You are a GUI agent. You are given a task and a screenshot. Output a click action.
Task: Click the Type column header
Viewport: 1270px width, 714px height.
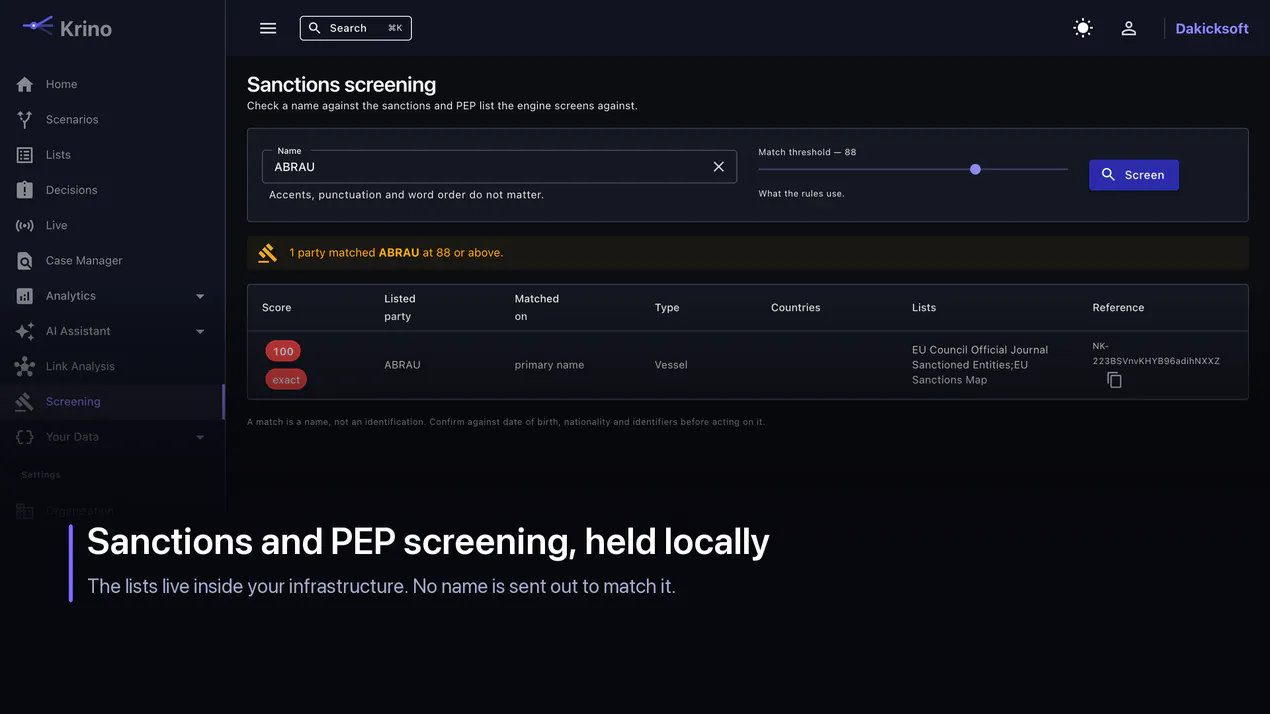click(667, 308)
